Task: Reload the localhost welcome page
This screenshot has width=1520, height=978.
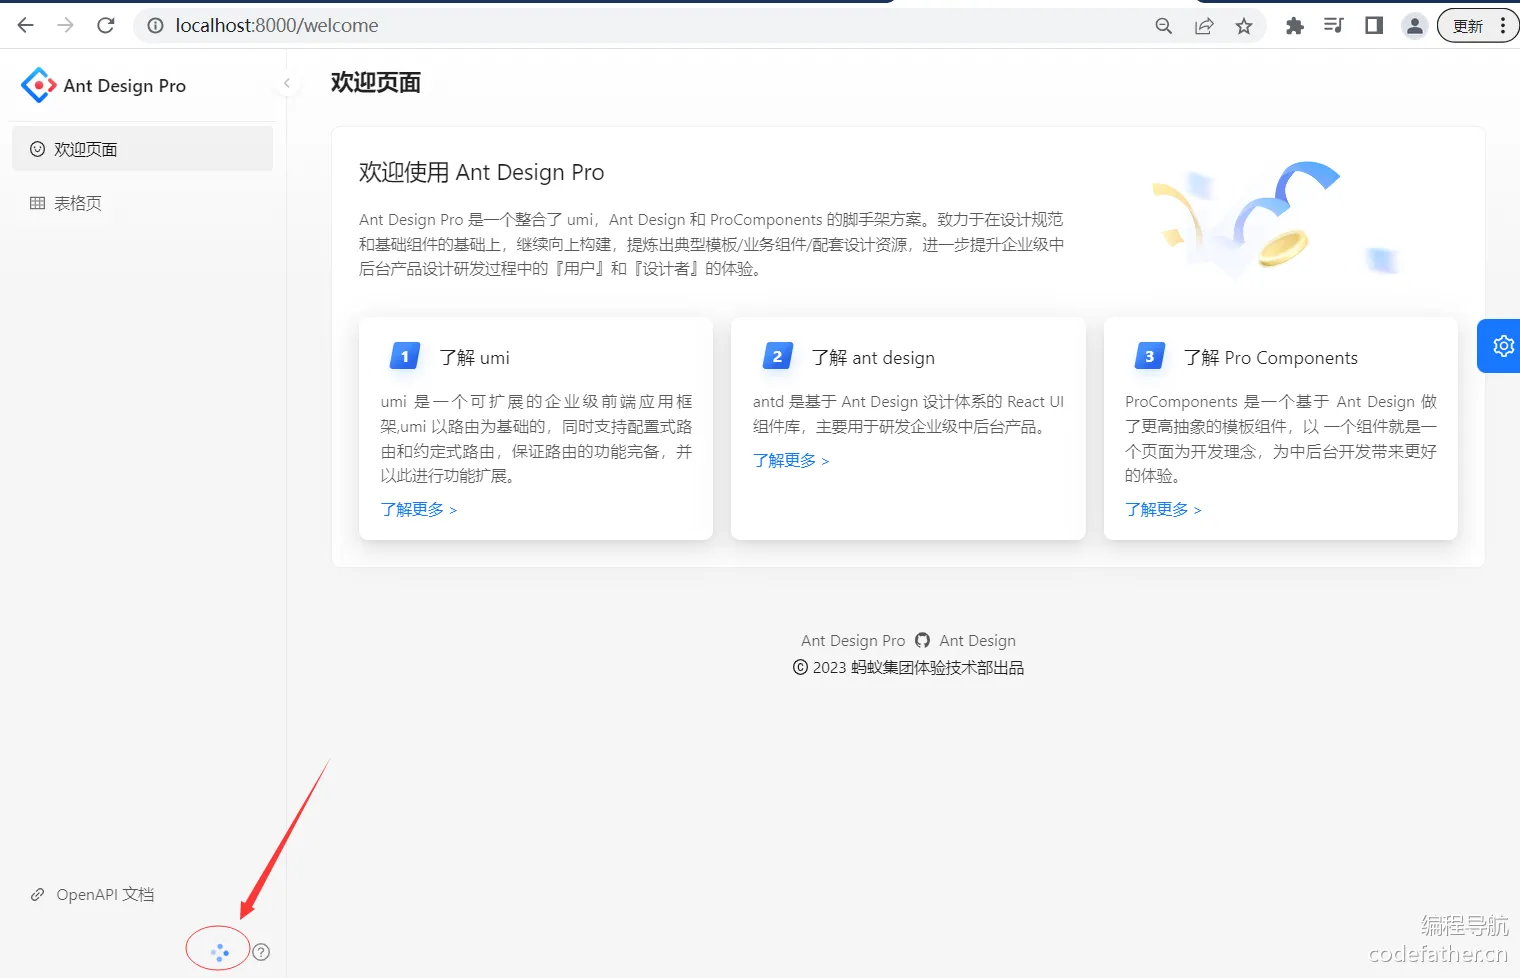Action: click(106, 26)
